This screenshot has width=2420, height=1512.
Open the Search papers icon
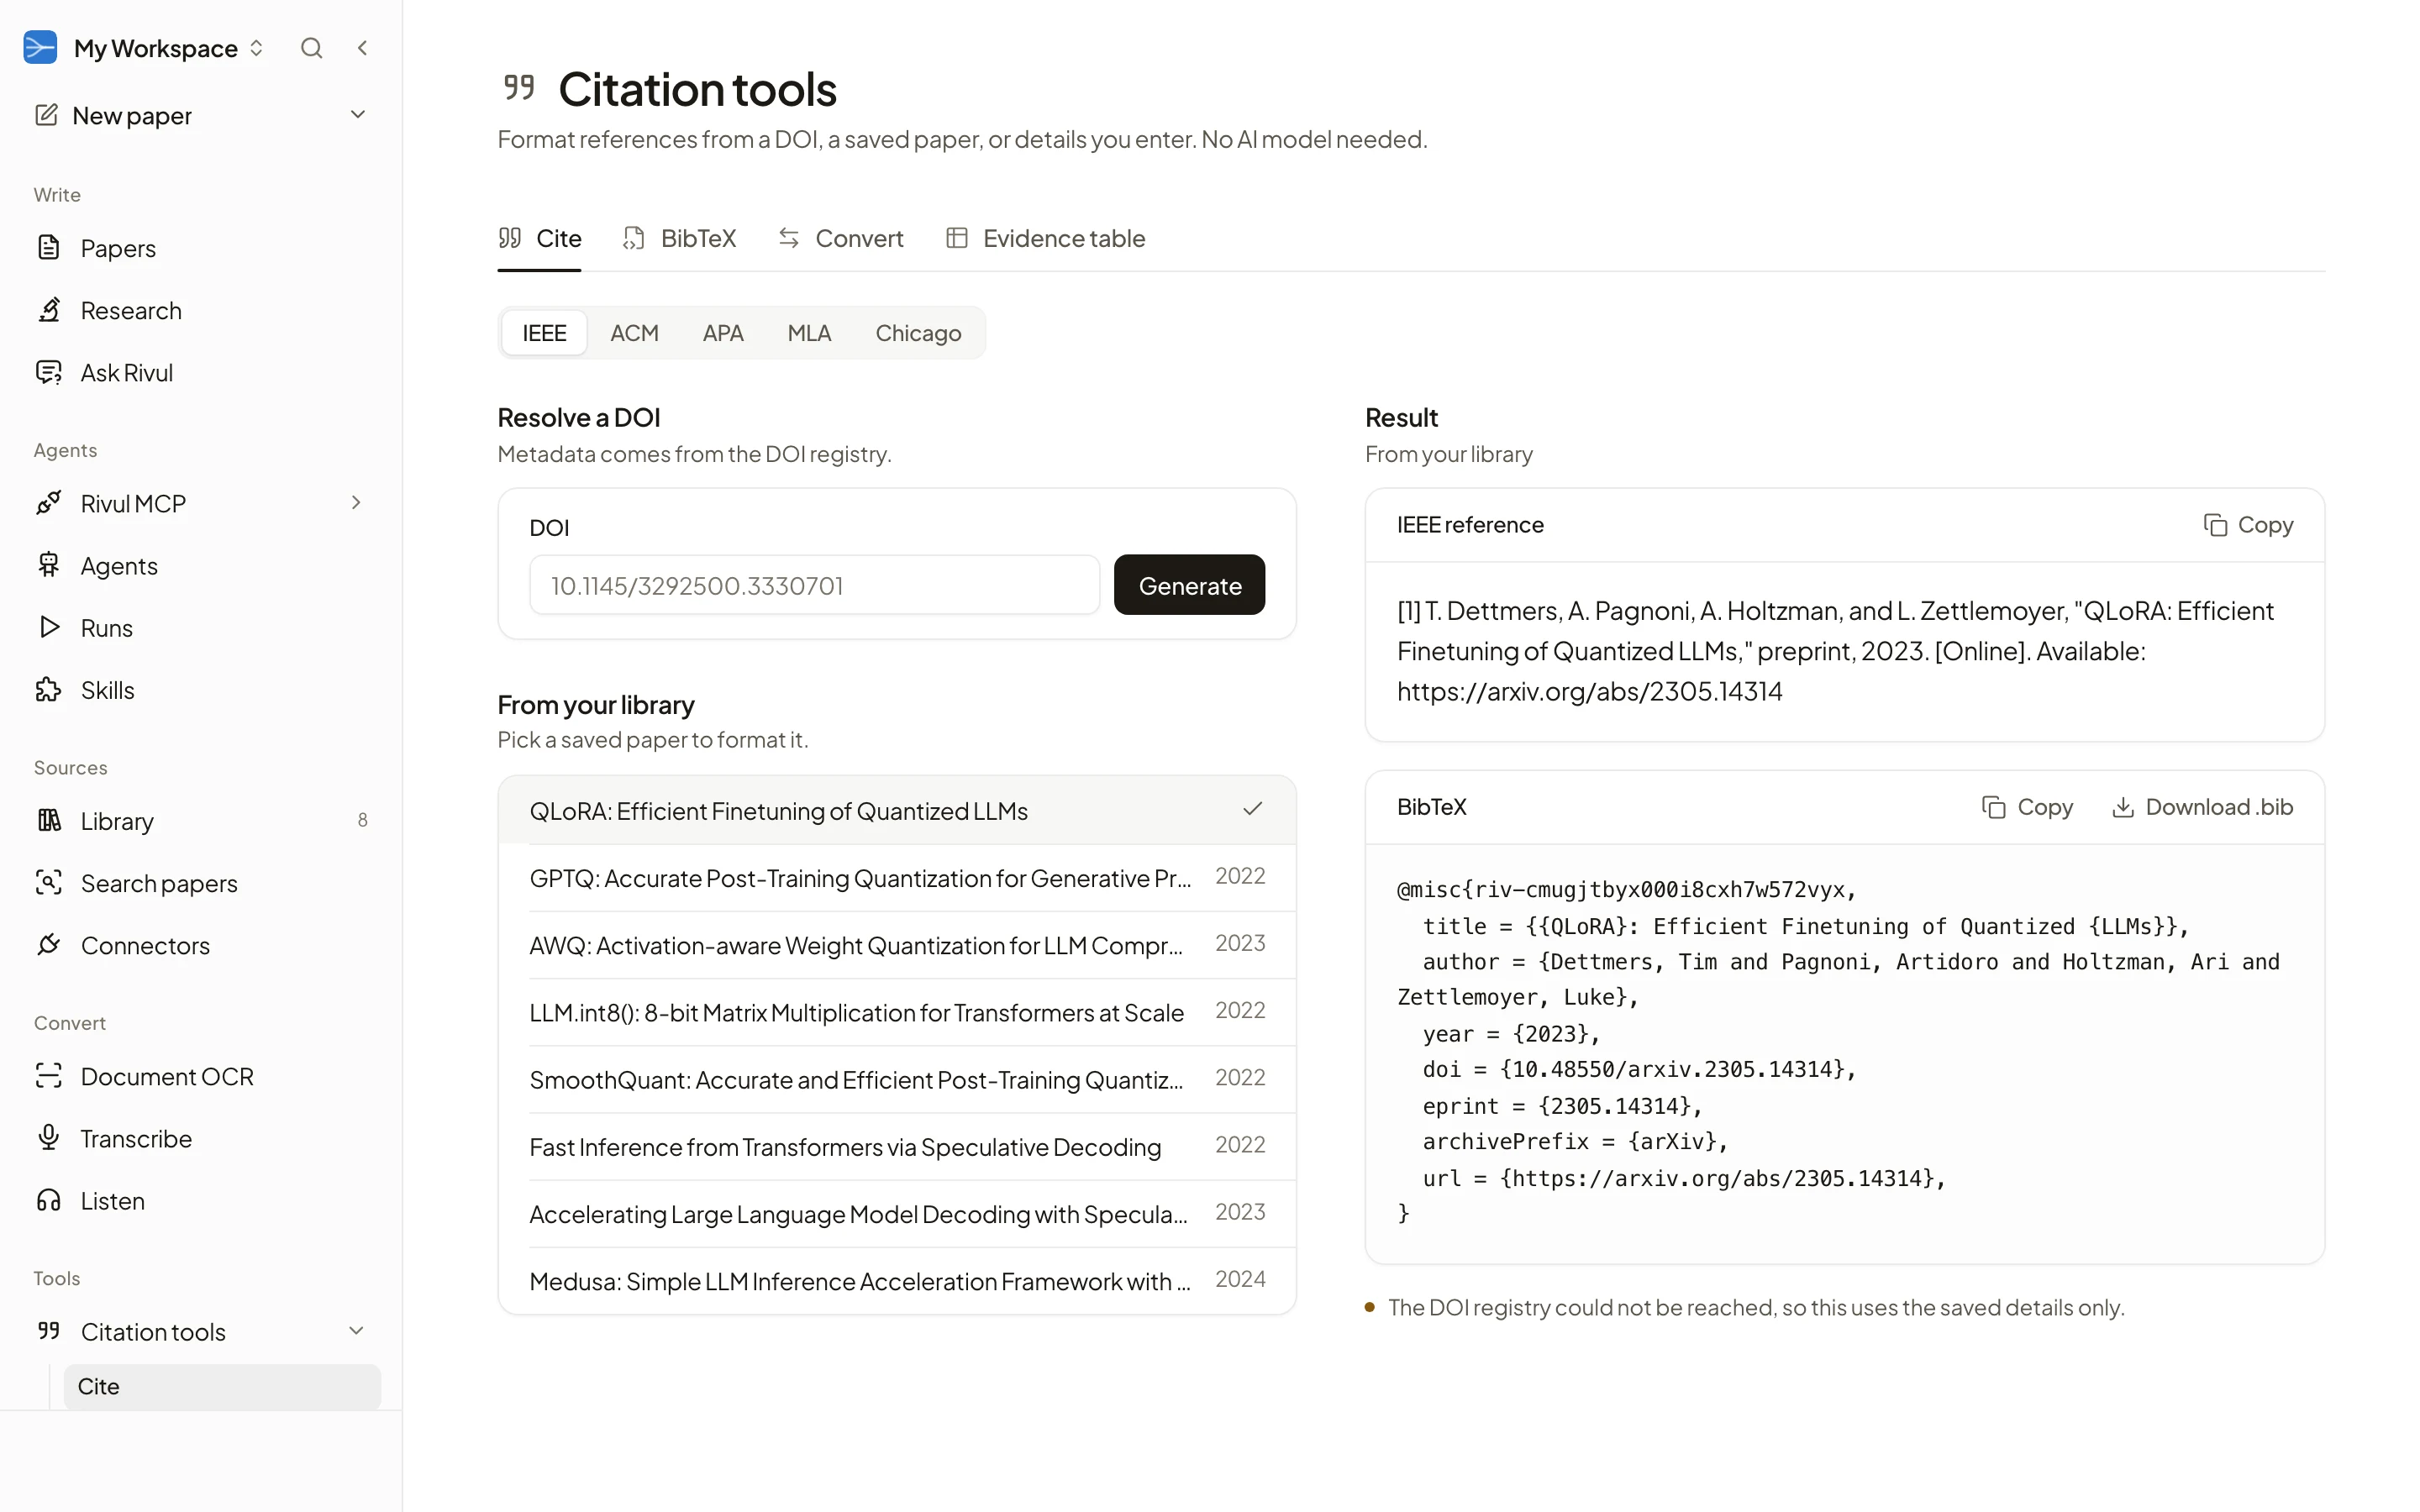point(48,882)
